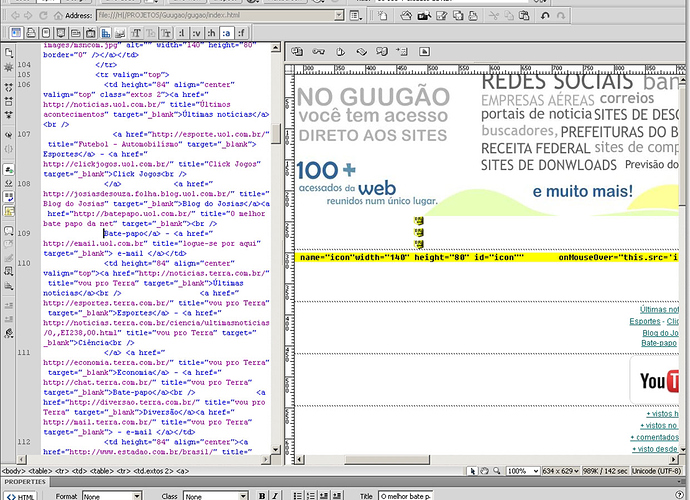Viewport: 690px width, 500px height.
Task: Click the New document icon in standard toolbar
Action: tap(383, 16)
